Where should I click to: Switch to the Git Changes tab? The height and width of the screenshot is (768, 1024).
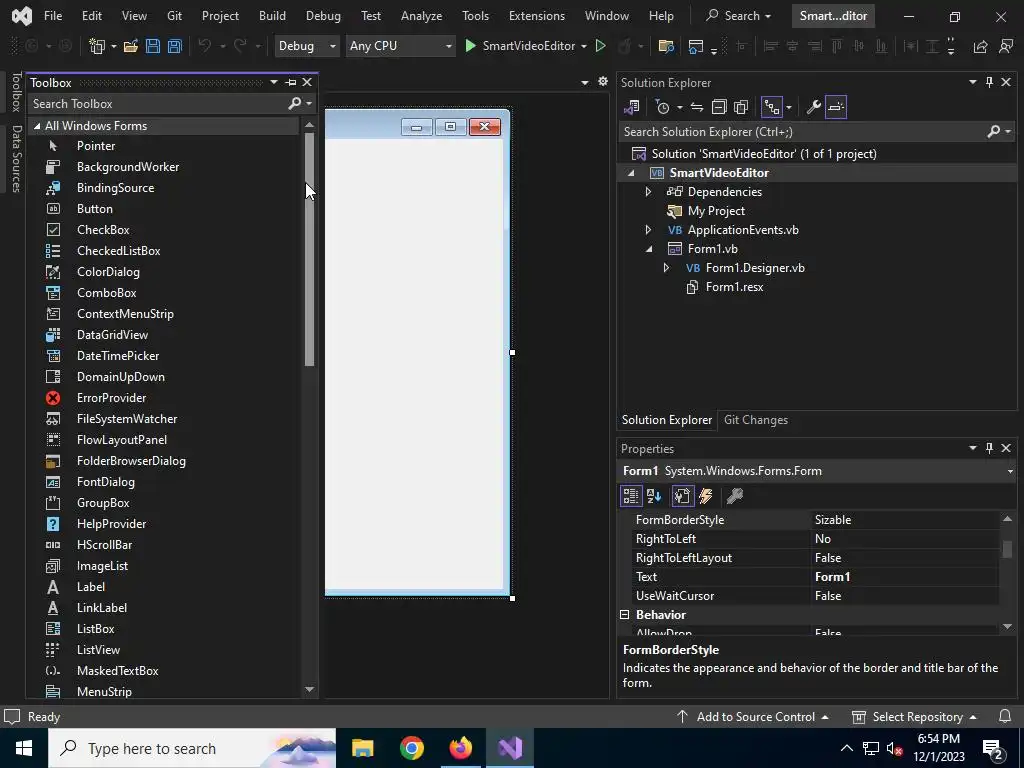756,420
